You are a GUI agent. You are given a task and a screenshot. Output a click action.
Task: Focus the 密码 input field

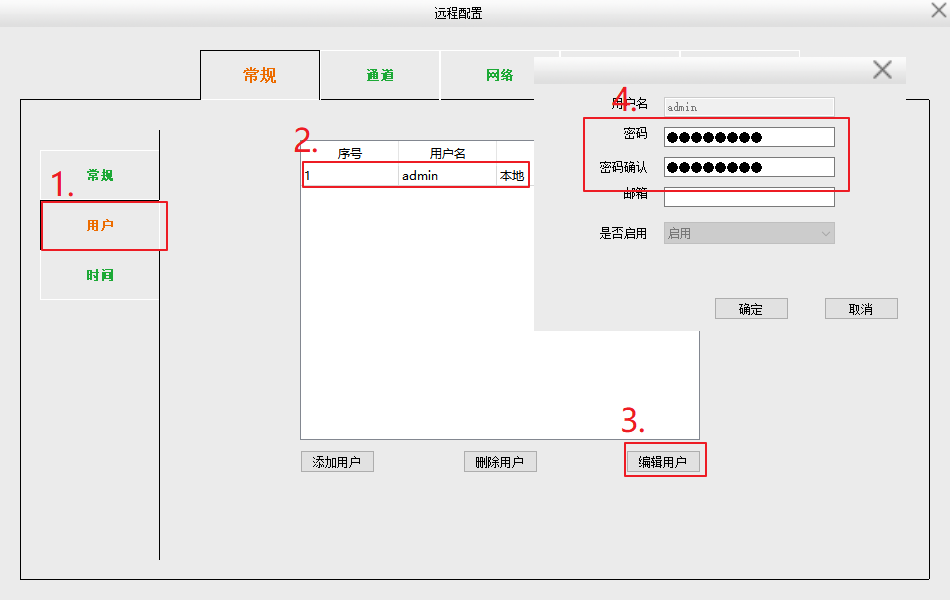[x=749, y=137]
